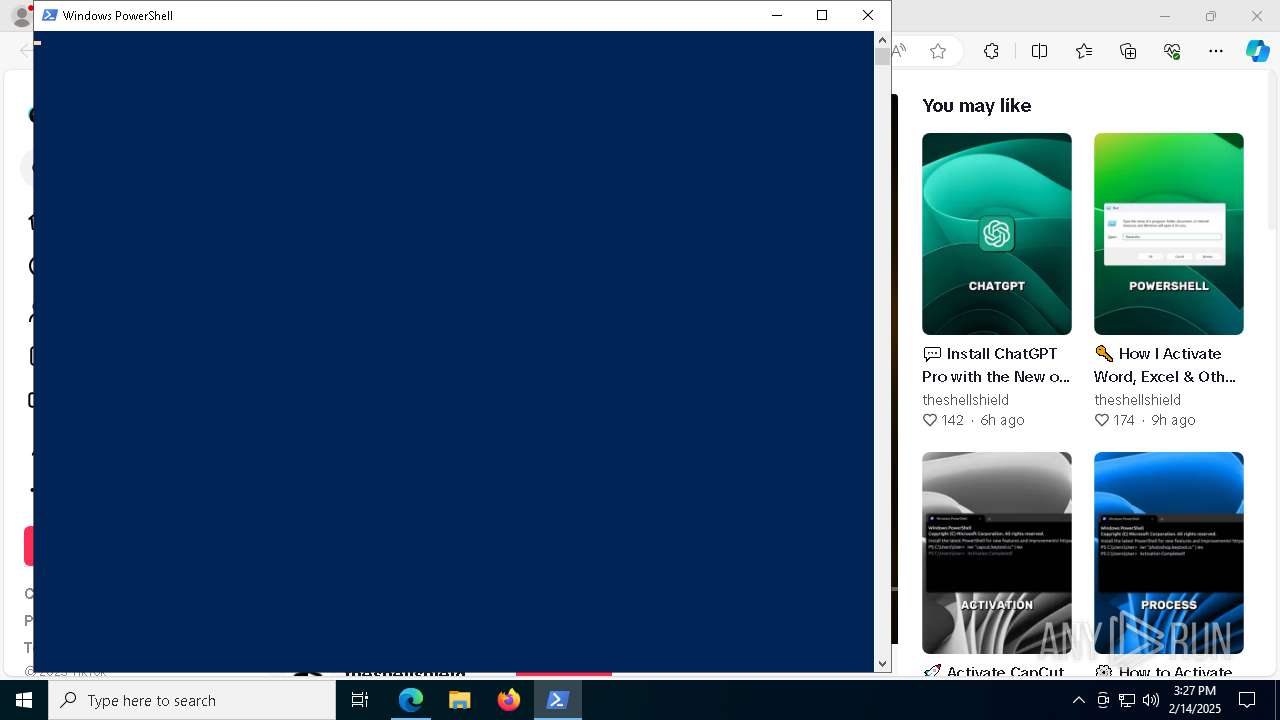Viewport: 1280px width, 720px height.
Task: Click 'Install ChatGPT Pro with the New o...' title
Action: 996,365
